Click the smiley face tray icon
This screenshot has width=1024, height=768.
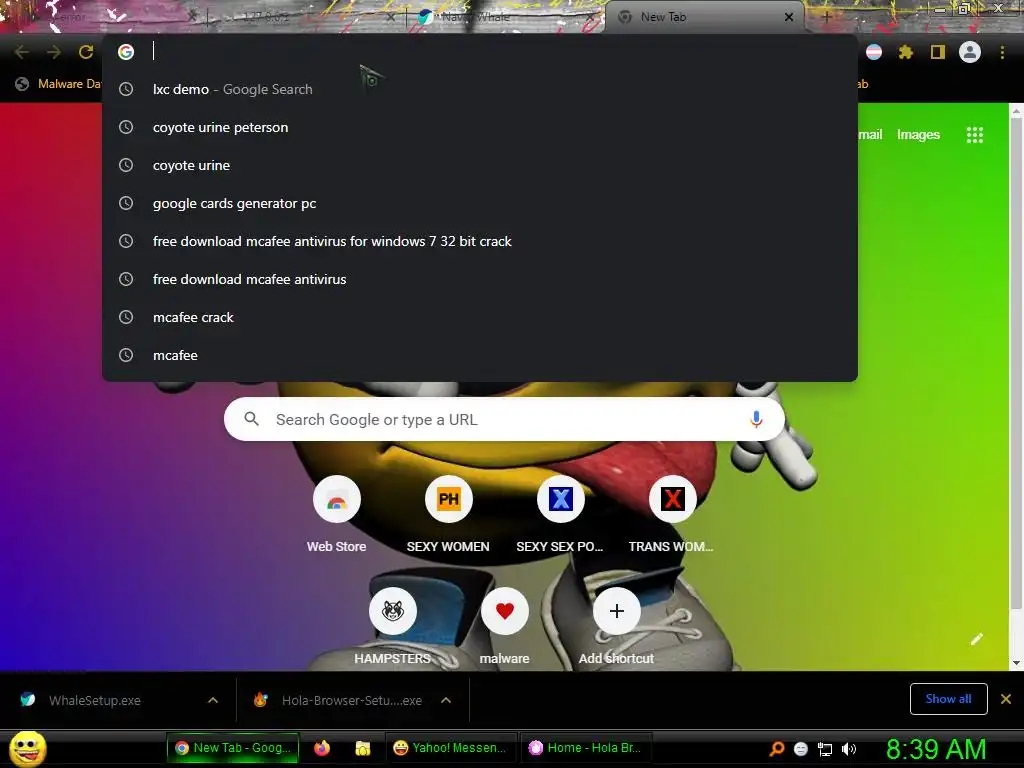tap(801, 749)
